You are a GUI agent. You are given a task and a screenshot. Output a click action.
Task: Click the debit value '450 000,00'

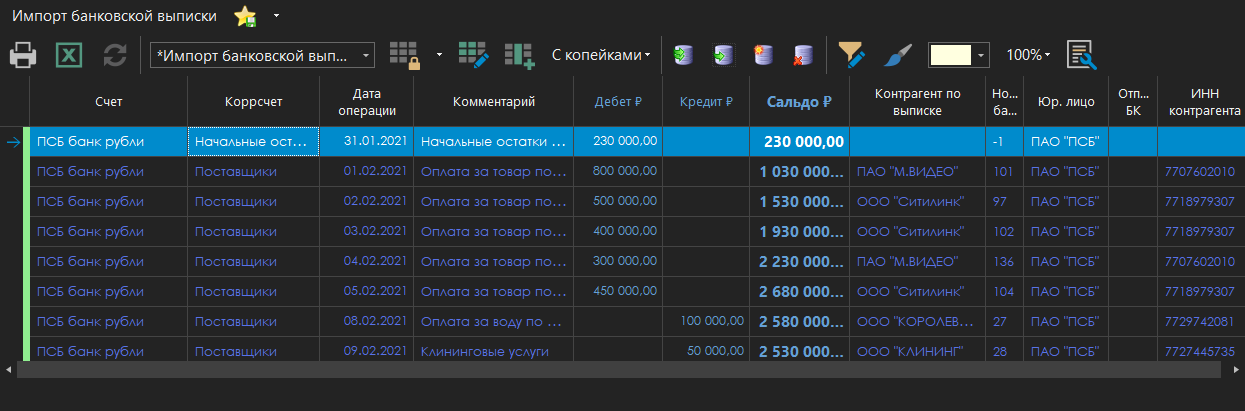click(x=618, y=291)
